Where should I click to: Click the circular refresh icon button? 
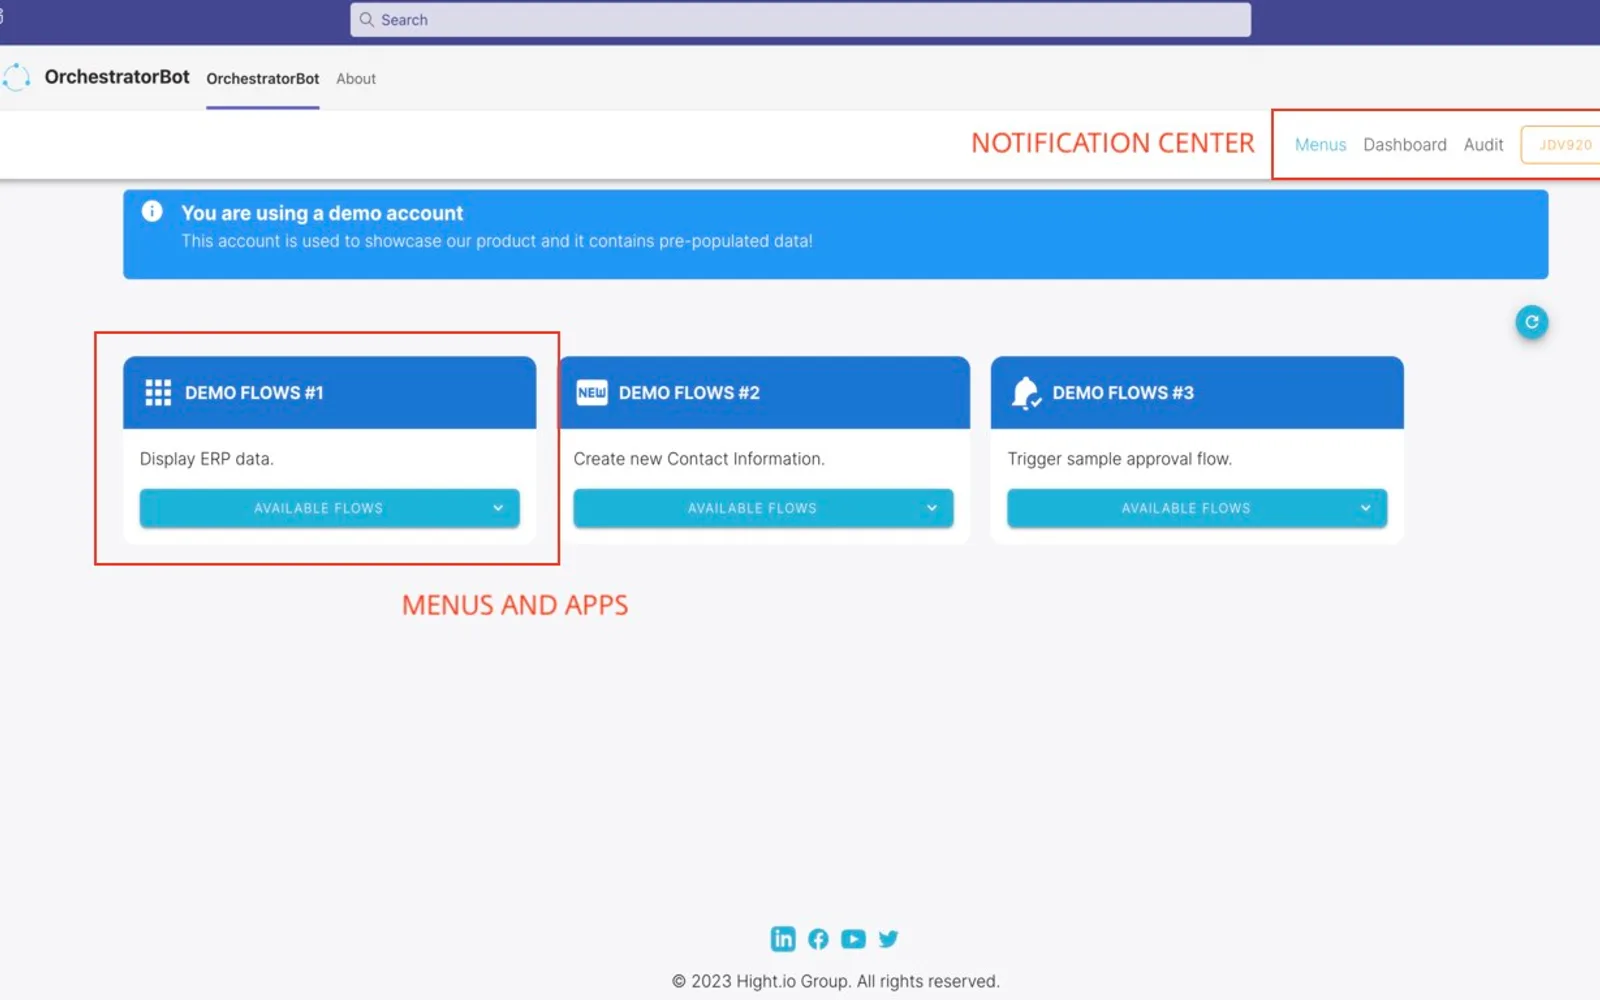(x=1531, y=322)
